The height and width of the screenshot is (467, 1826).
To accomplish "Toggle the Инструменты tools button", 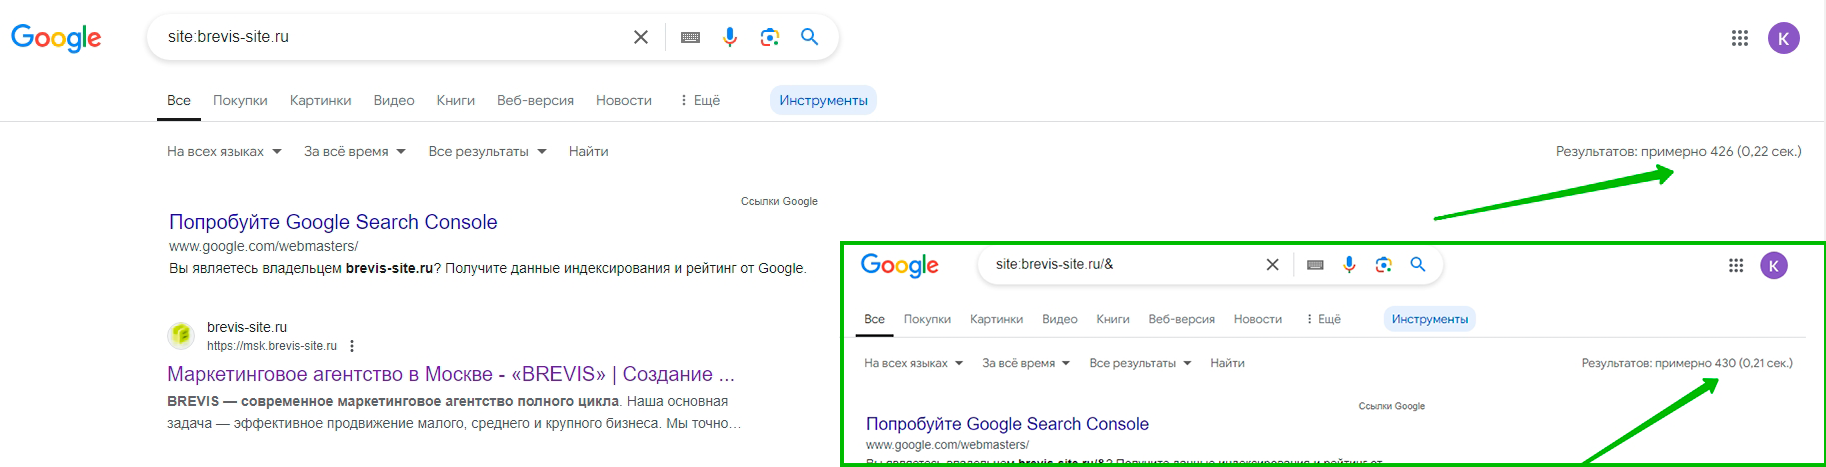I will [823, 101].
